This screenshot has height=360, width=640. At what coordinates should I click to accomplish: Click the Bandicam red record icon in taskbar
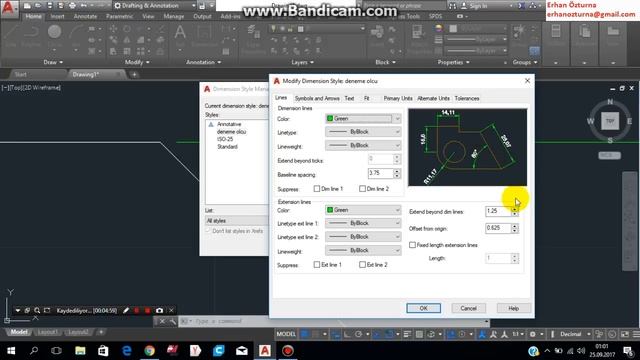point(288,351)
